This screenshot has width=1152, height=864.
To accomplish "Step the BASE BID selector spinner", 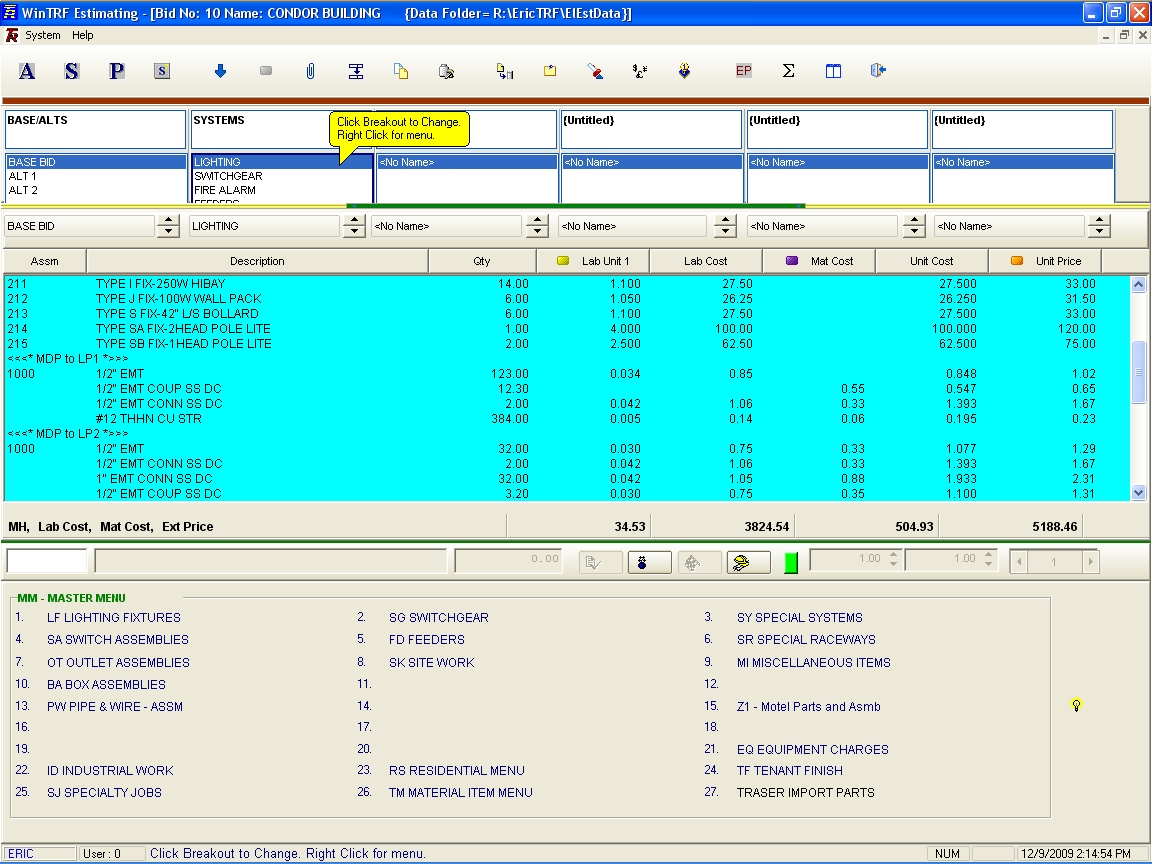I will click(167, 227).
